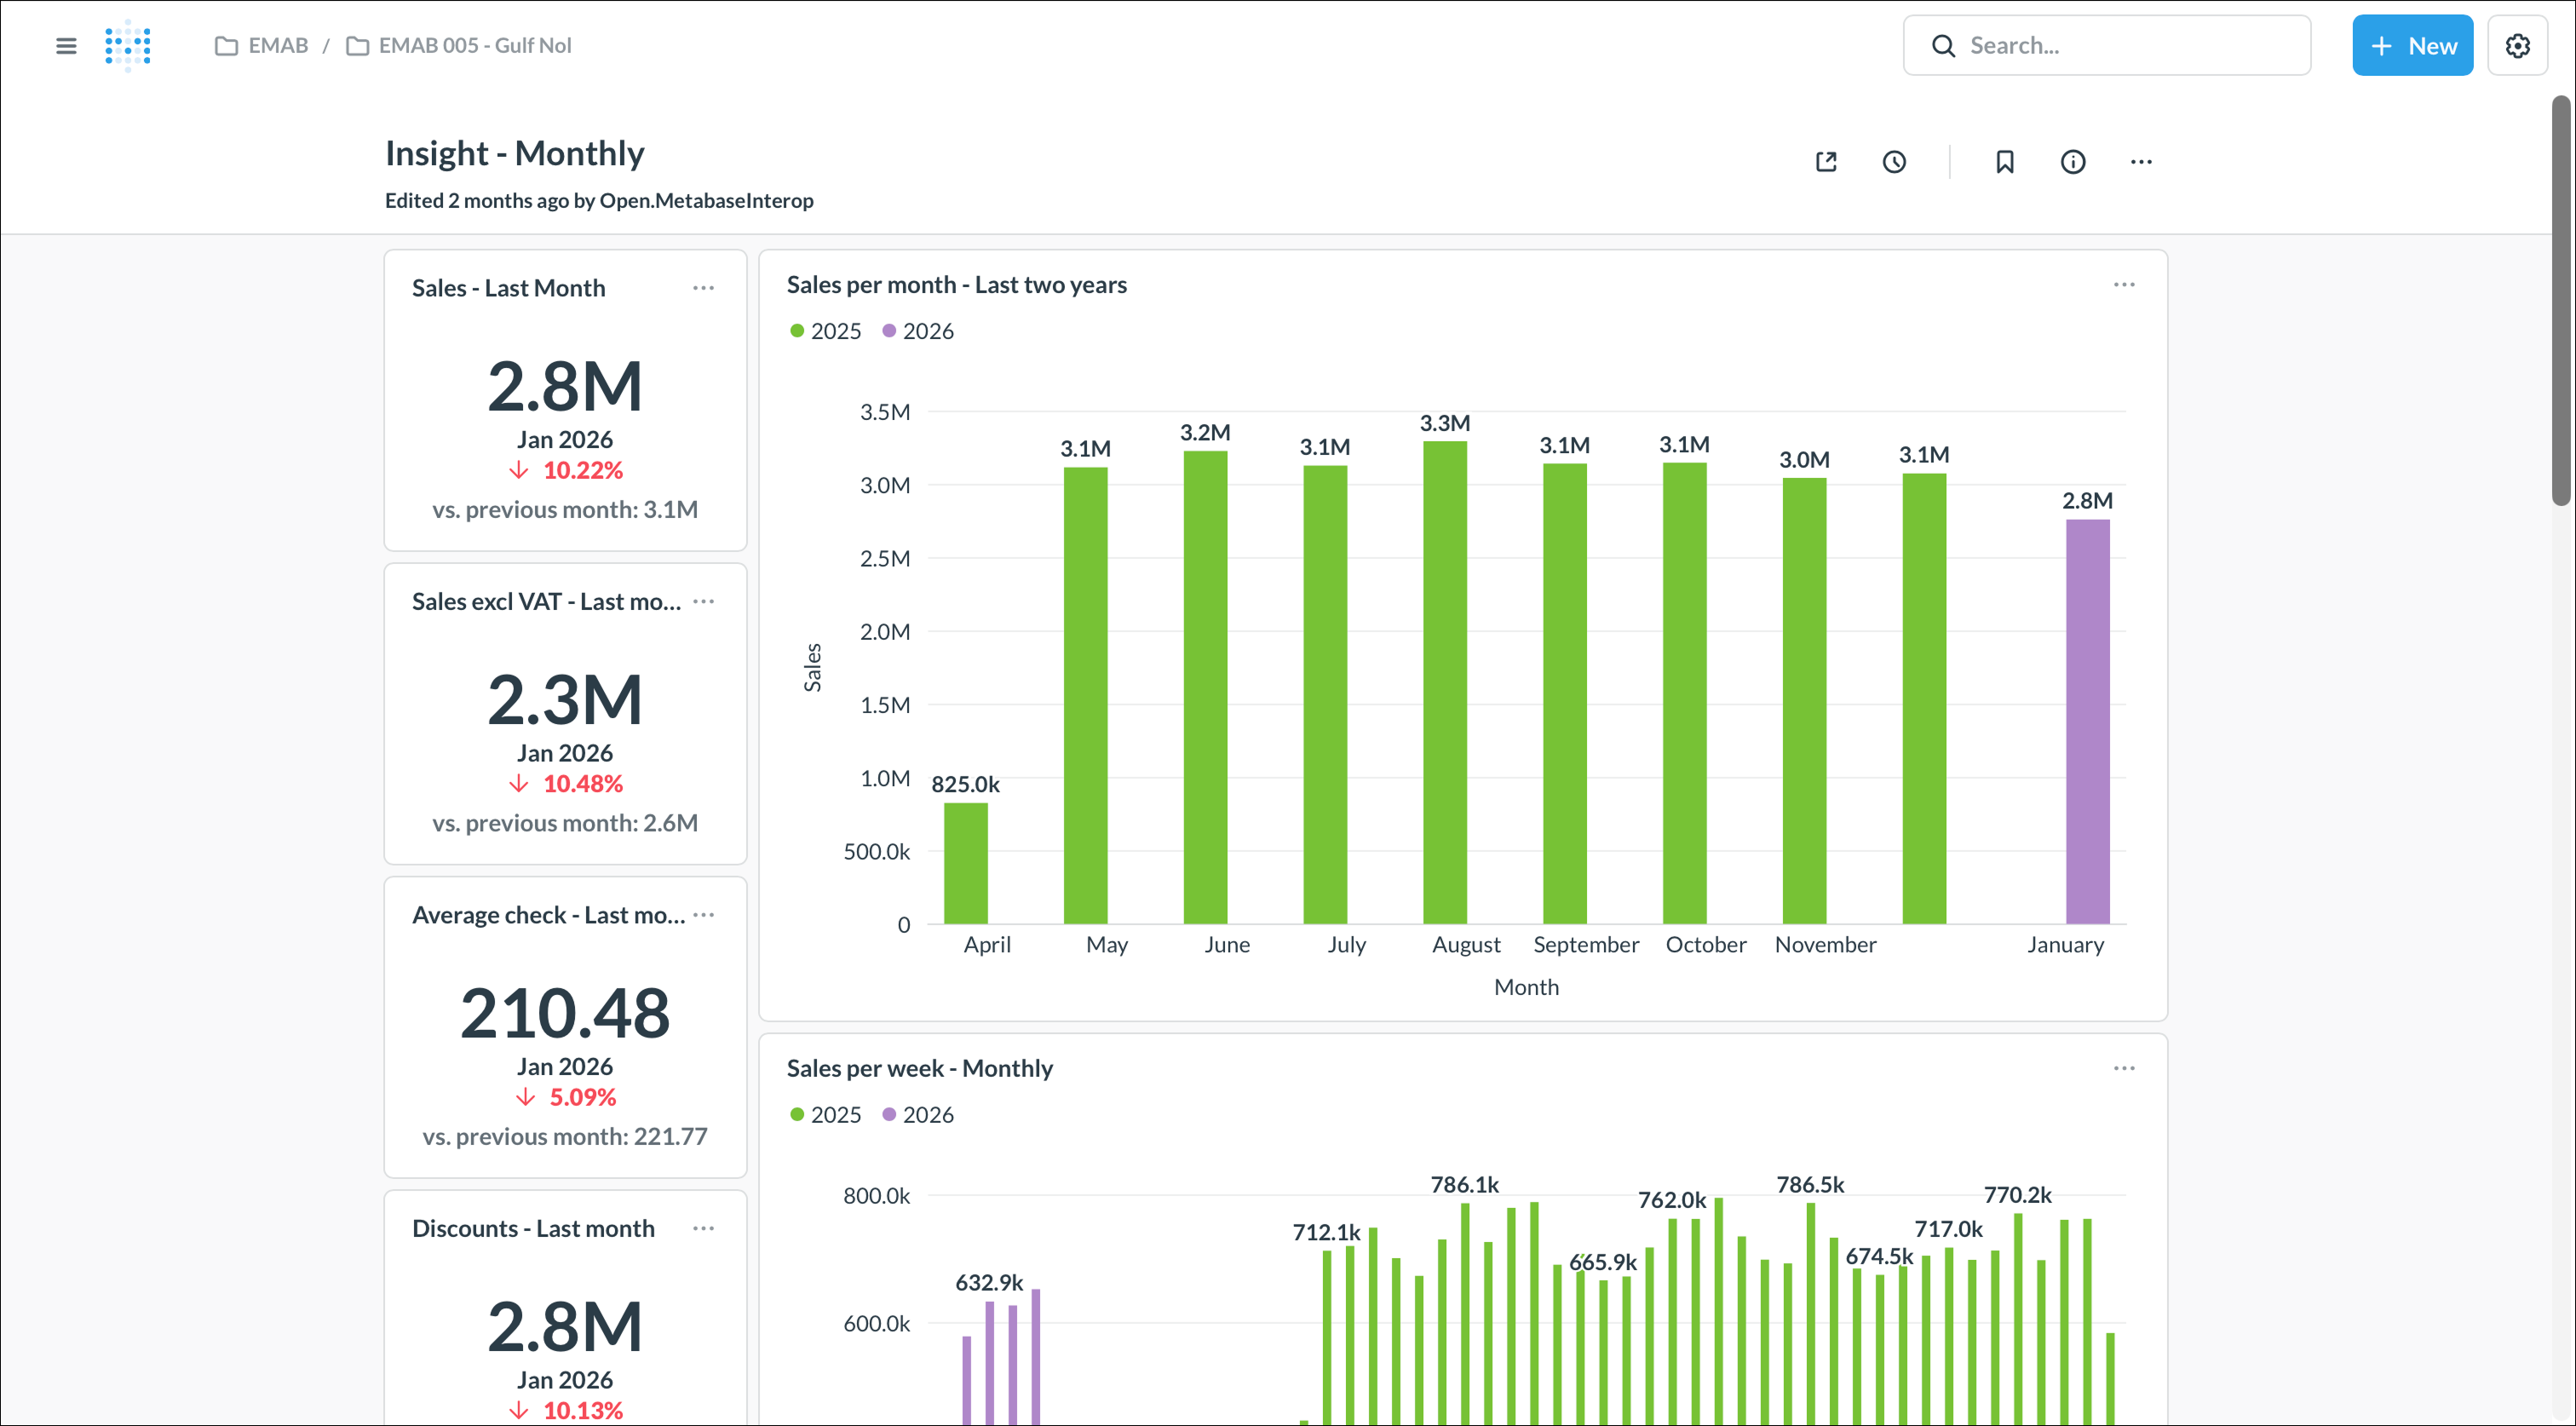Click the dashboard sharing icon

[1826, 161]
